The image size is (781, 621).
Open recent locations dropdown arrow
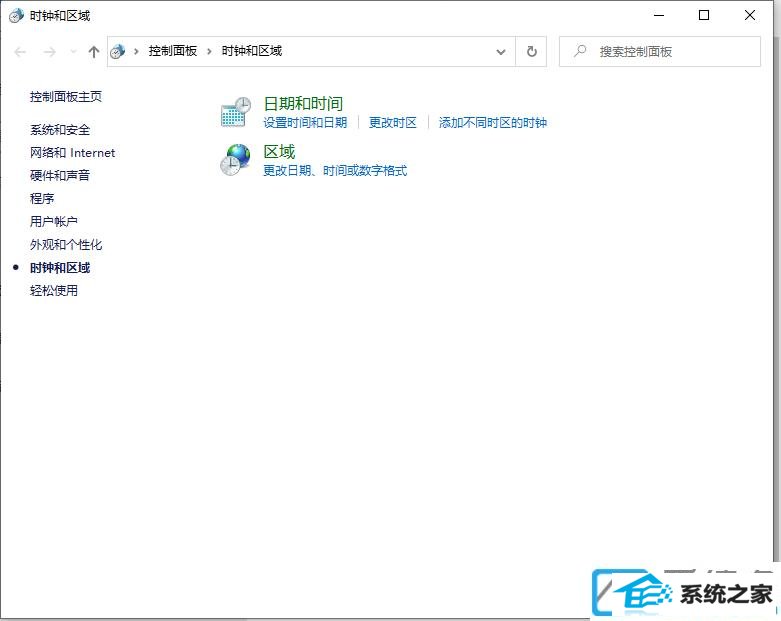click(73, 52)
